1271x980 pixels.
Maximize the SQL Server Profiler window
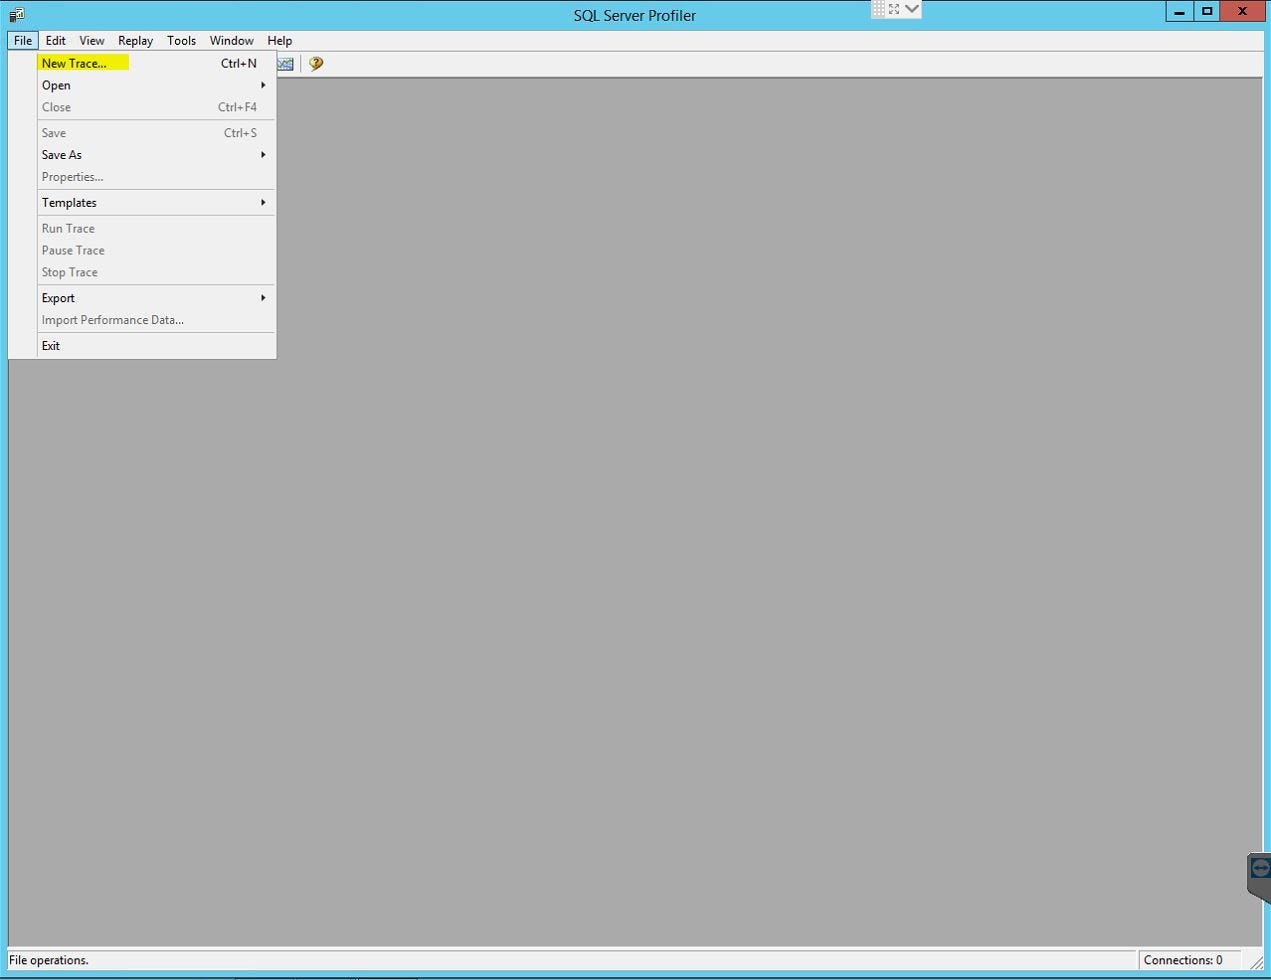(1207, 11)
